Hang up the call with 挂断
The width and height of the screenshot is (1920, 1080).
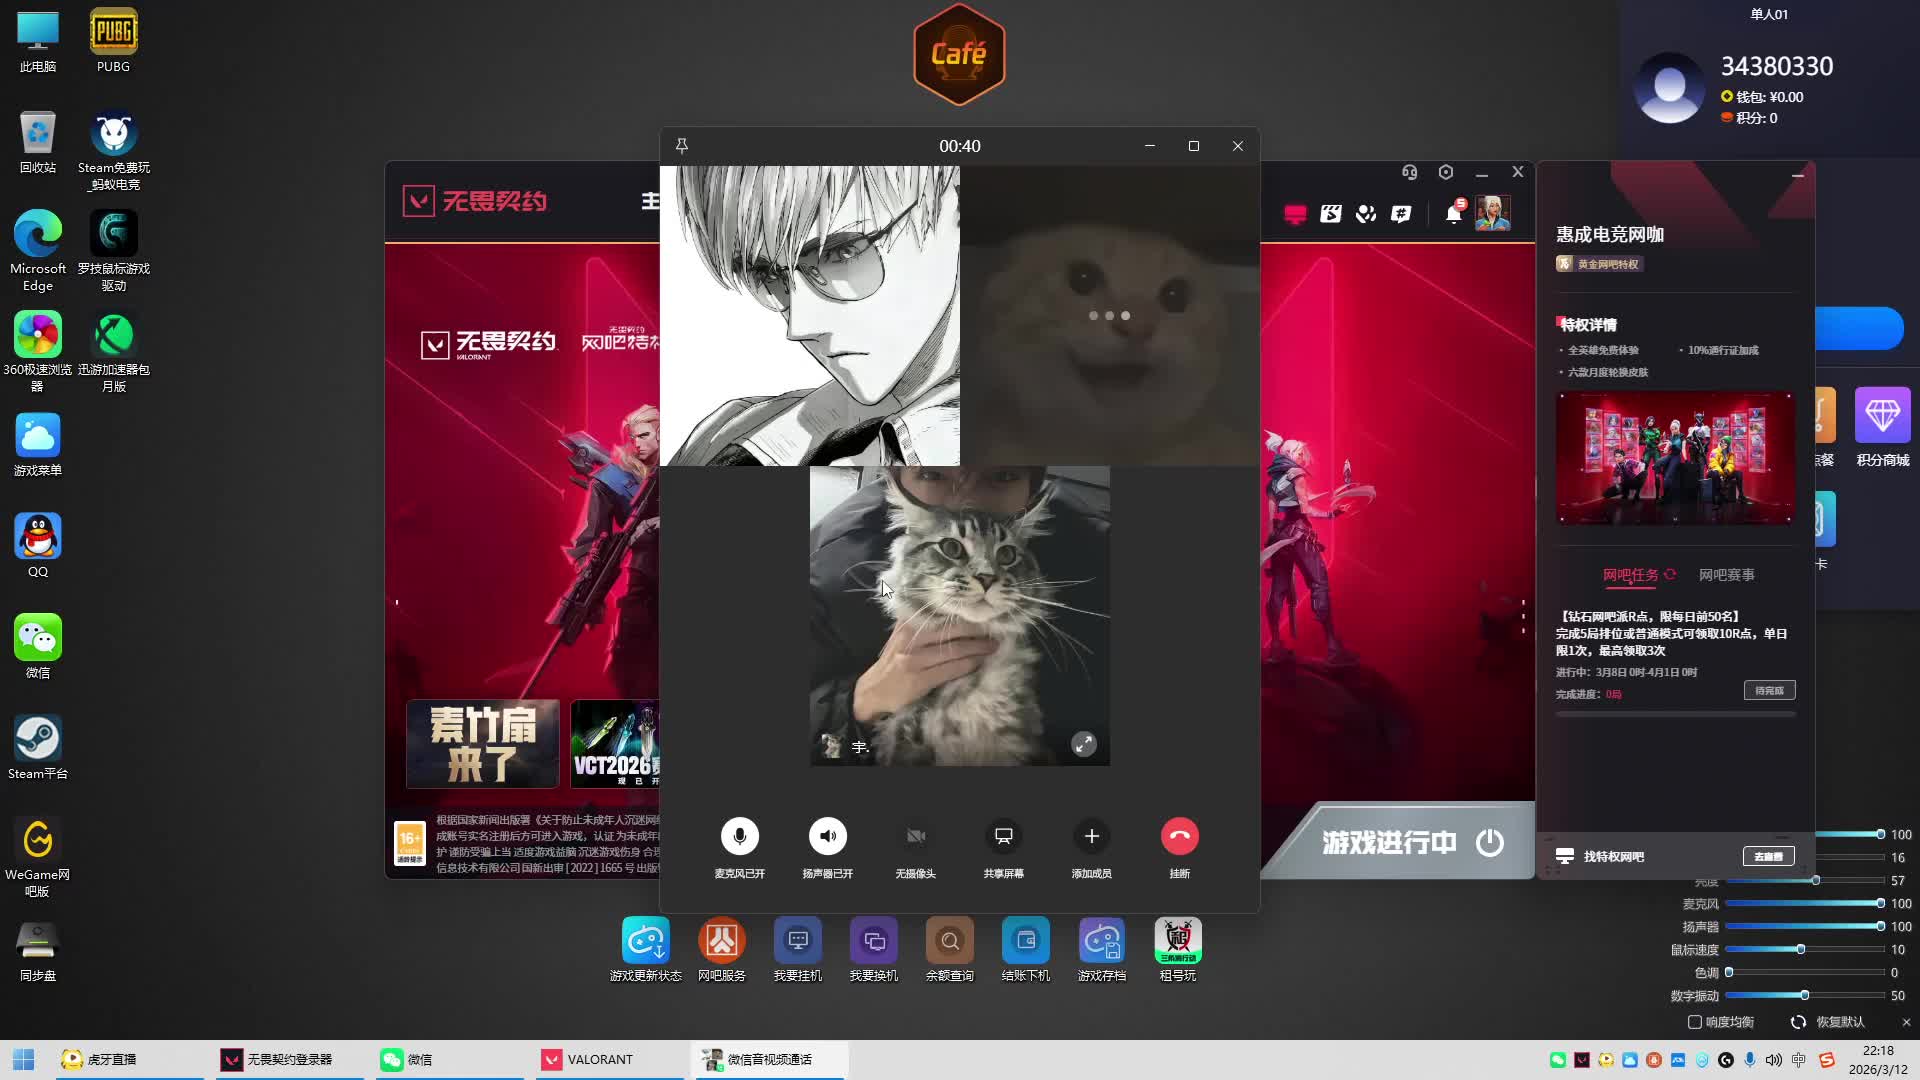[1179, 836]
